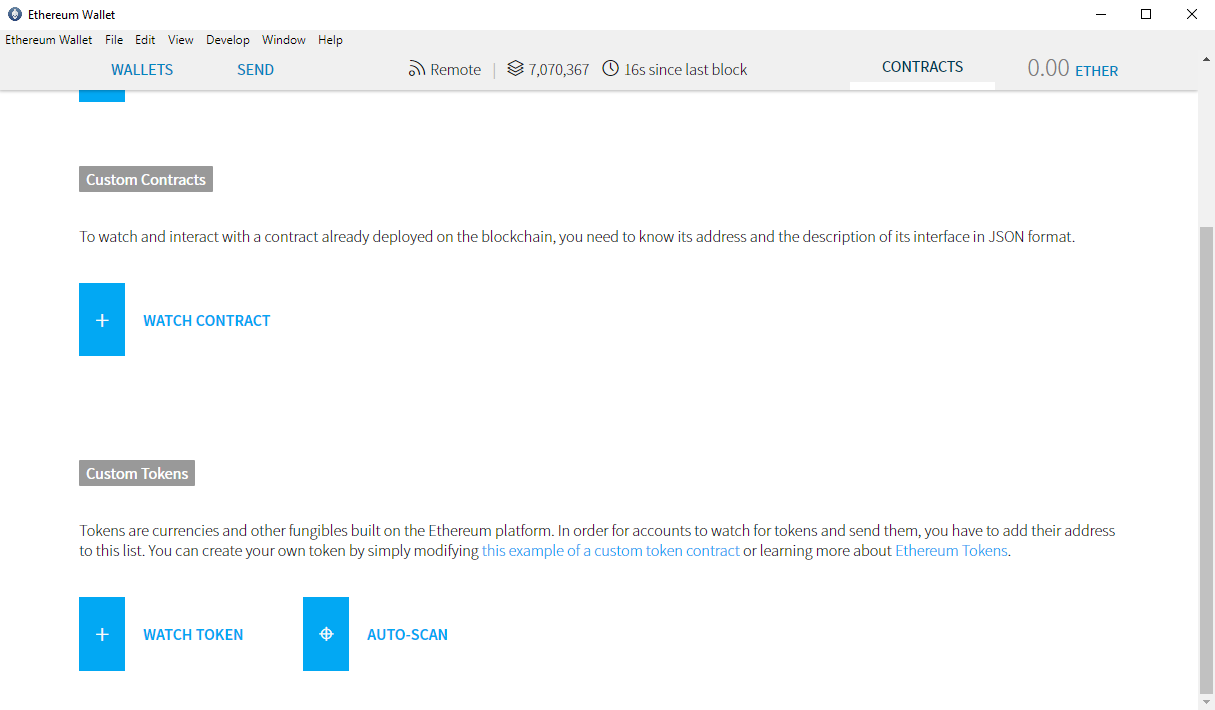Click the Remote network signal icon

pos(417,69)
